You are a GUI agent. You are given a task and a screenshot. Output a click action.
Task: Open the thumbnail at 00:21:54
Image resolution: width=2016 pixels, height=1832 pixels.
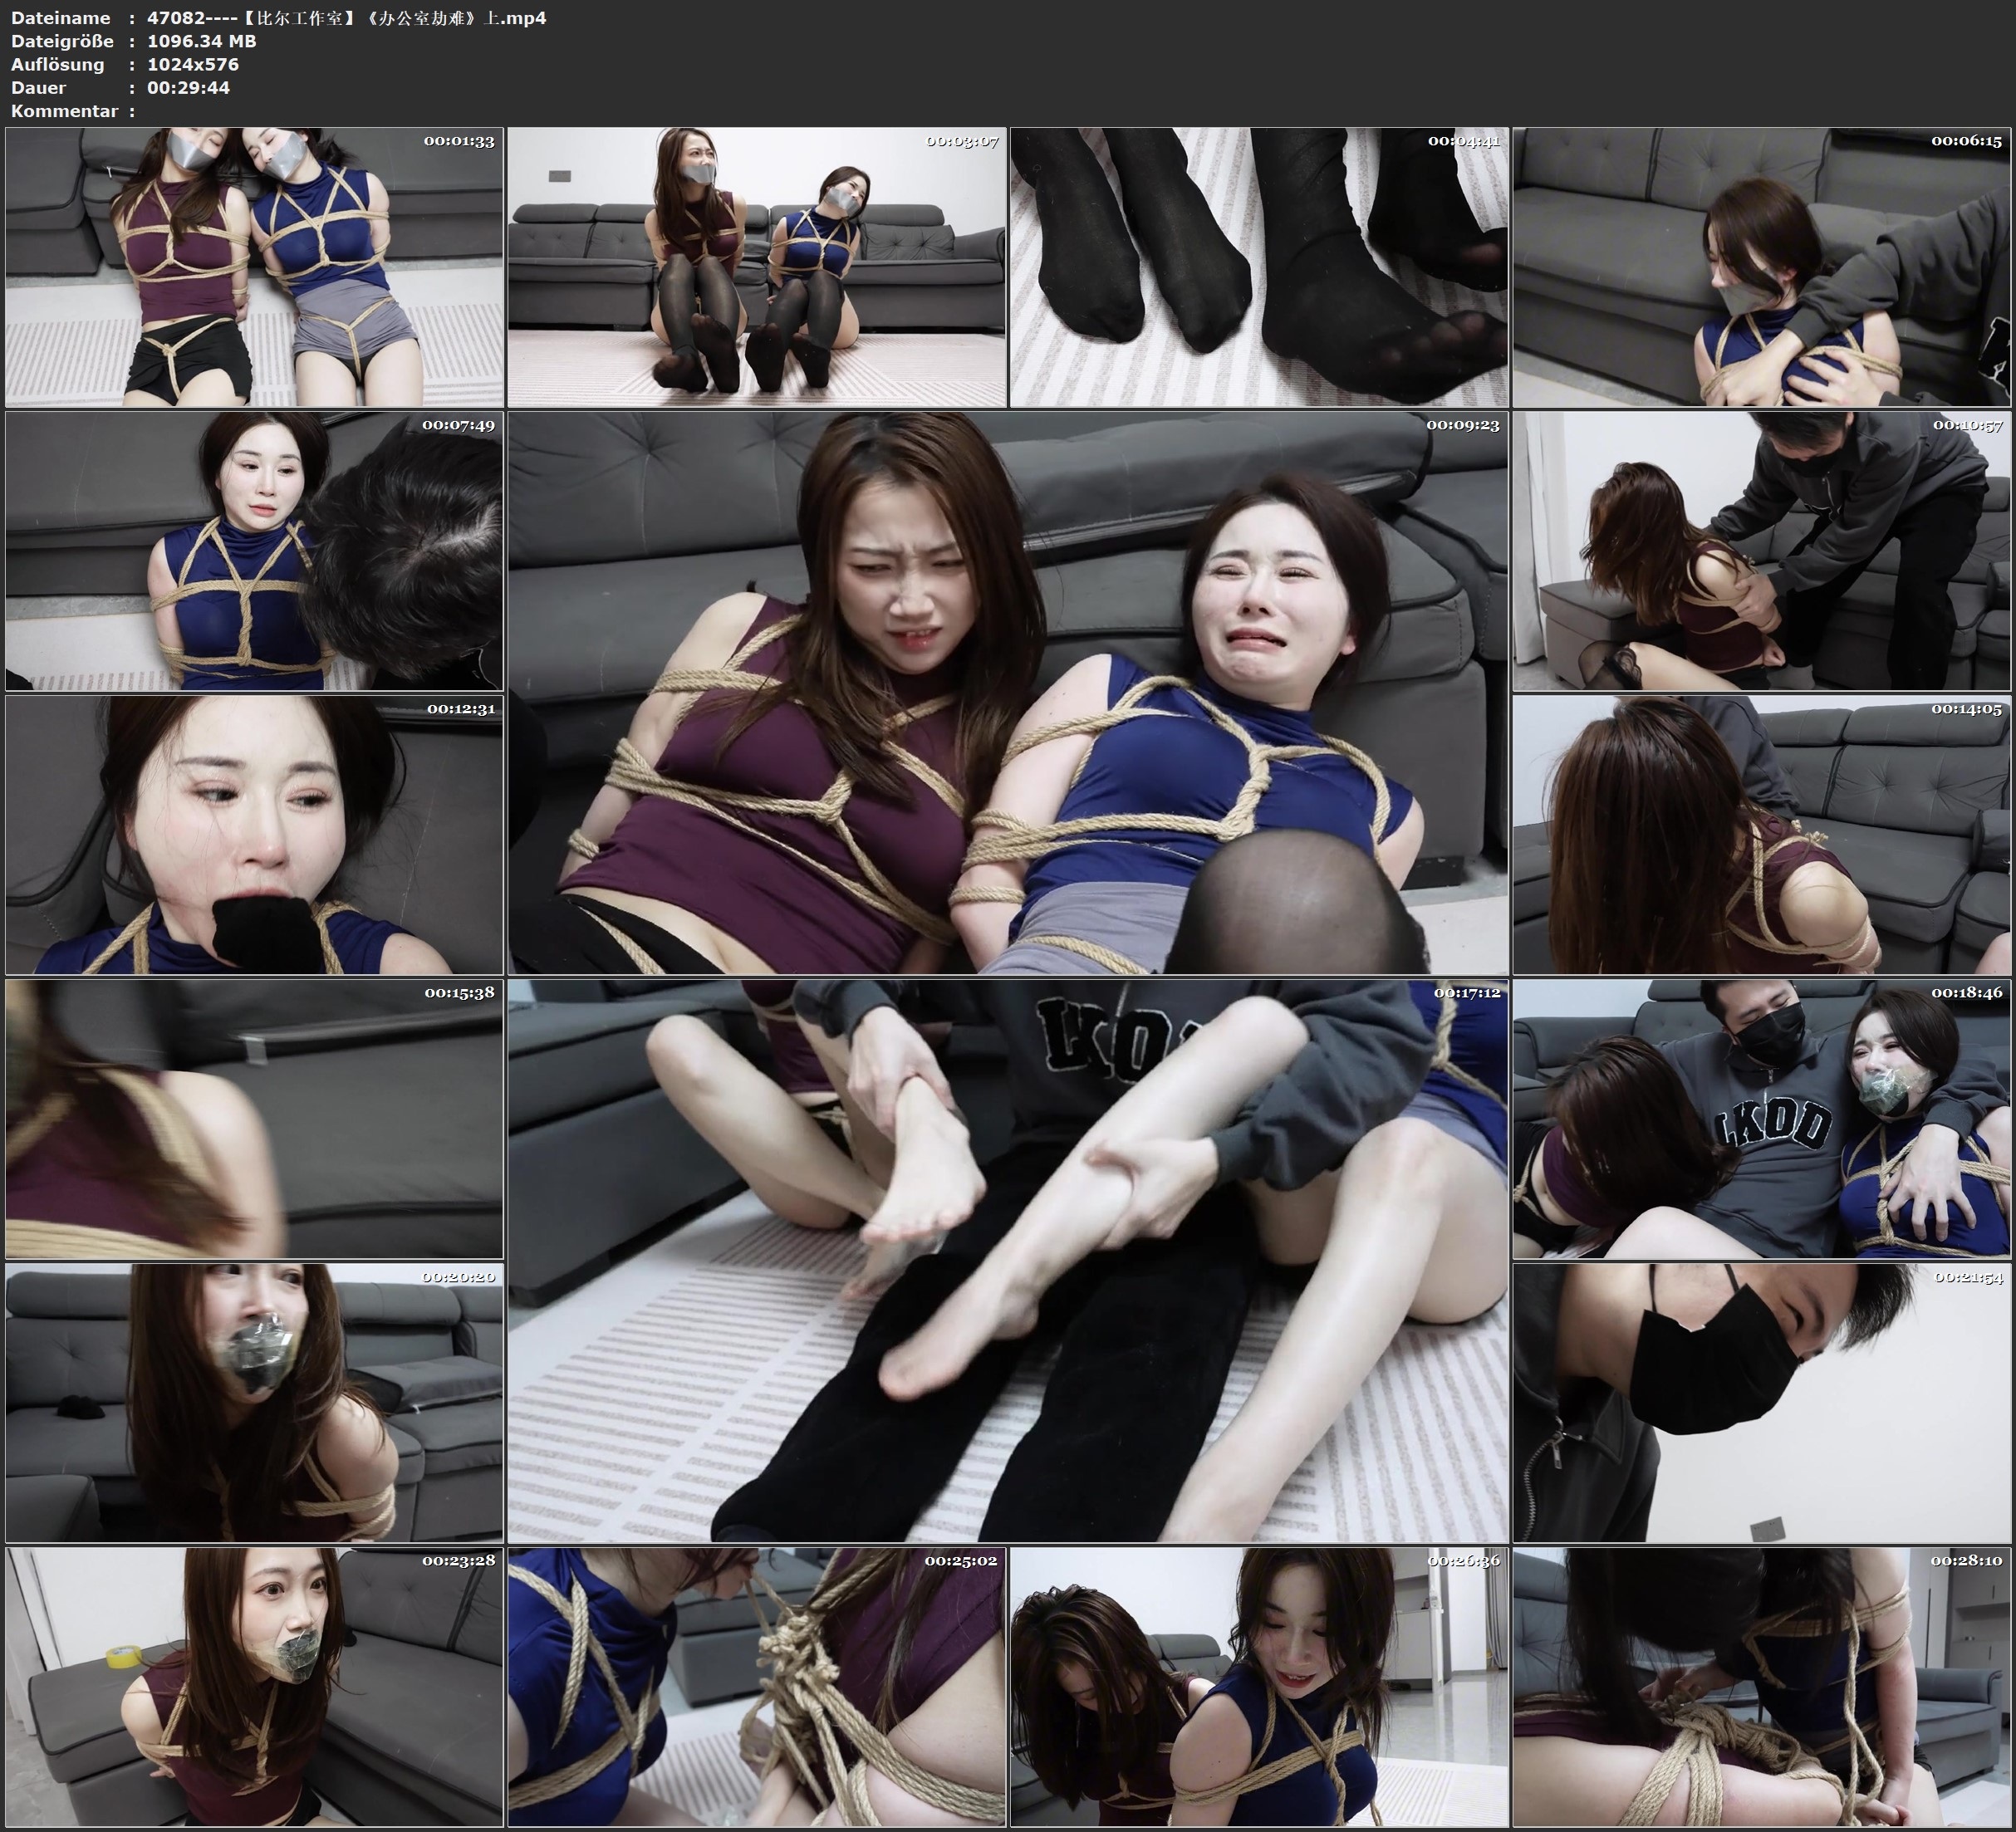point(1761,1403)
